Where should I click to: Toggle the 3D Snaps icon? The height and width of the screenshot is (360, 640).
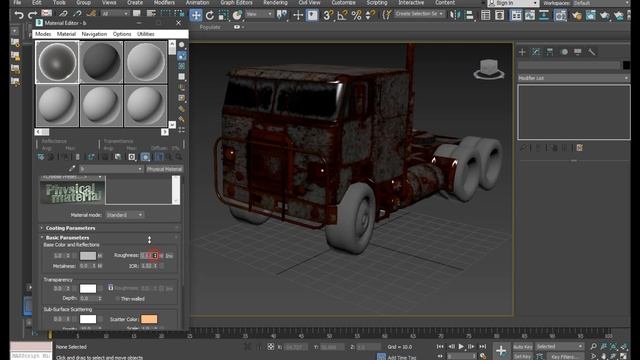(x=328, y=15)
